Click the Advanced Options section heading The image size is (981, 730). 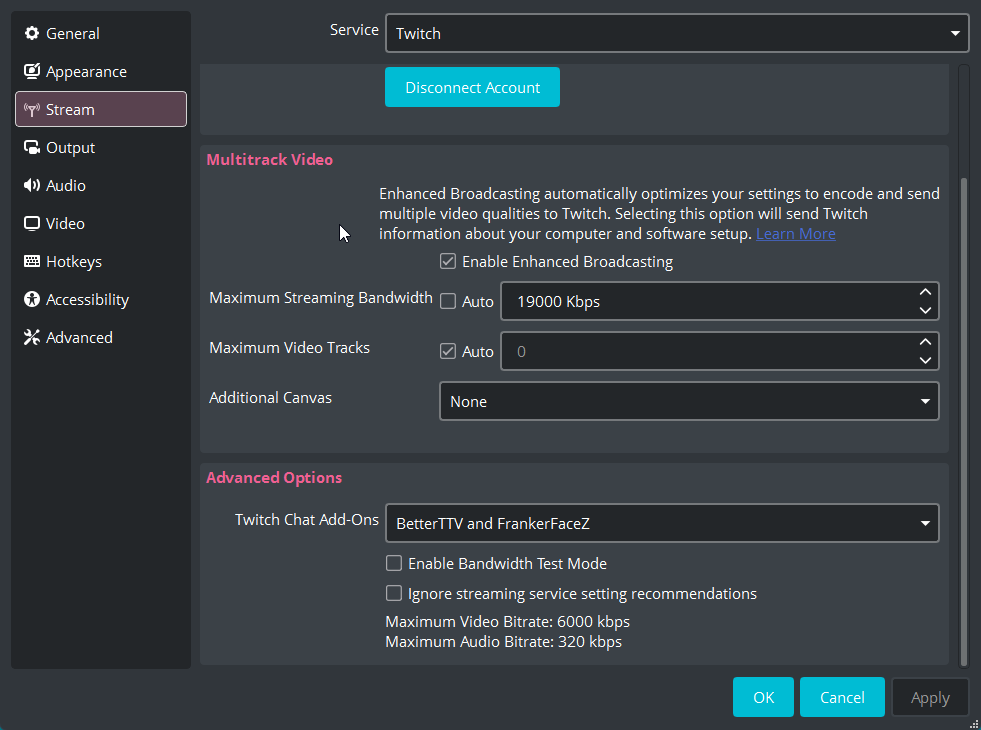tap(274, 477)
